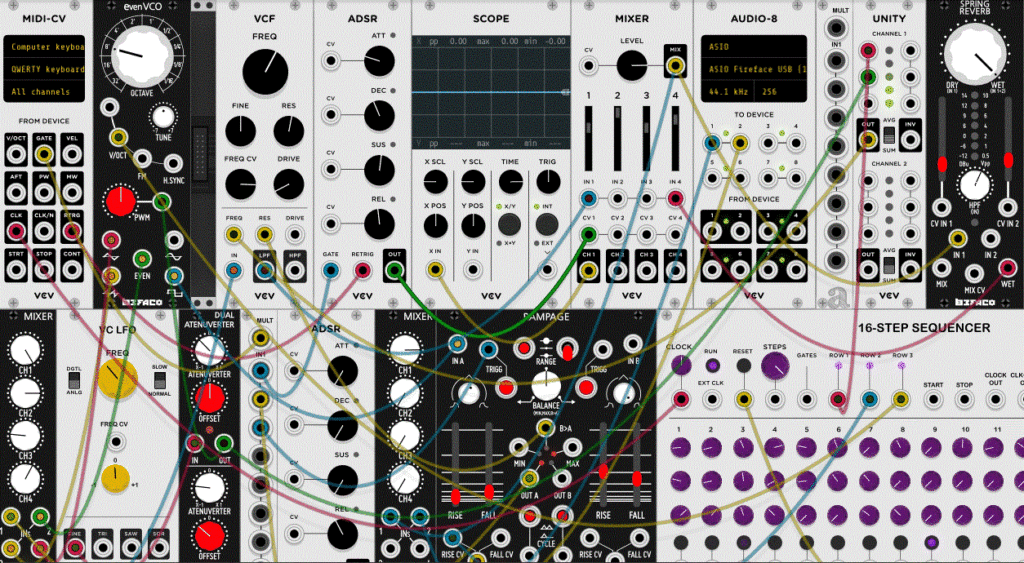The height and width of the screenshot is (563, 1024).
Task: Toggle the Sequencer RUN button
Action: pyautogui.click(x=712, y=365)
